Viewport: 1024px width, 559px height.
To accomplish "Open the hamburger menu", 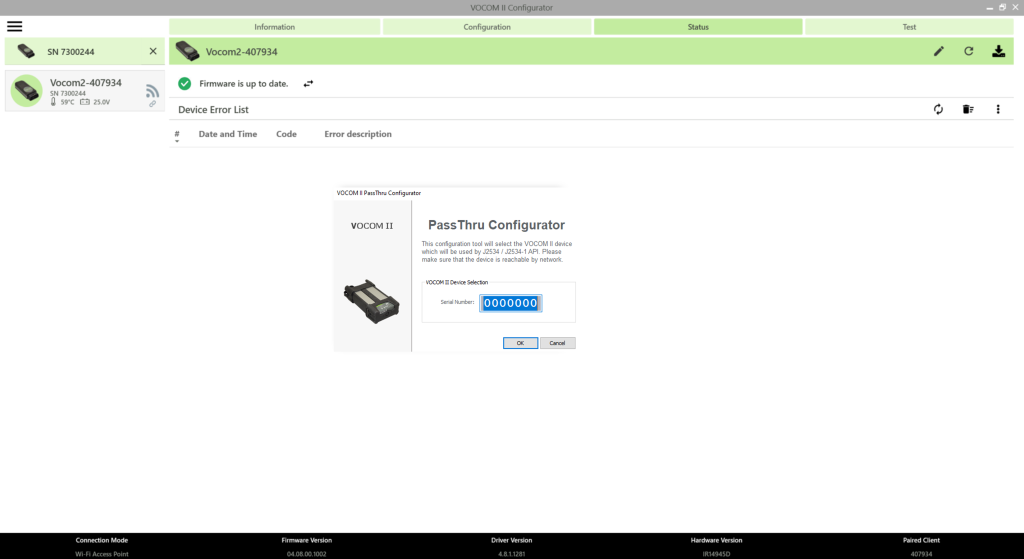I will pyautogui.click(x=14, y=27).
